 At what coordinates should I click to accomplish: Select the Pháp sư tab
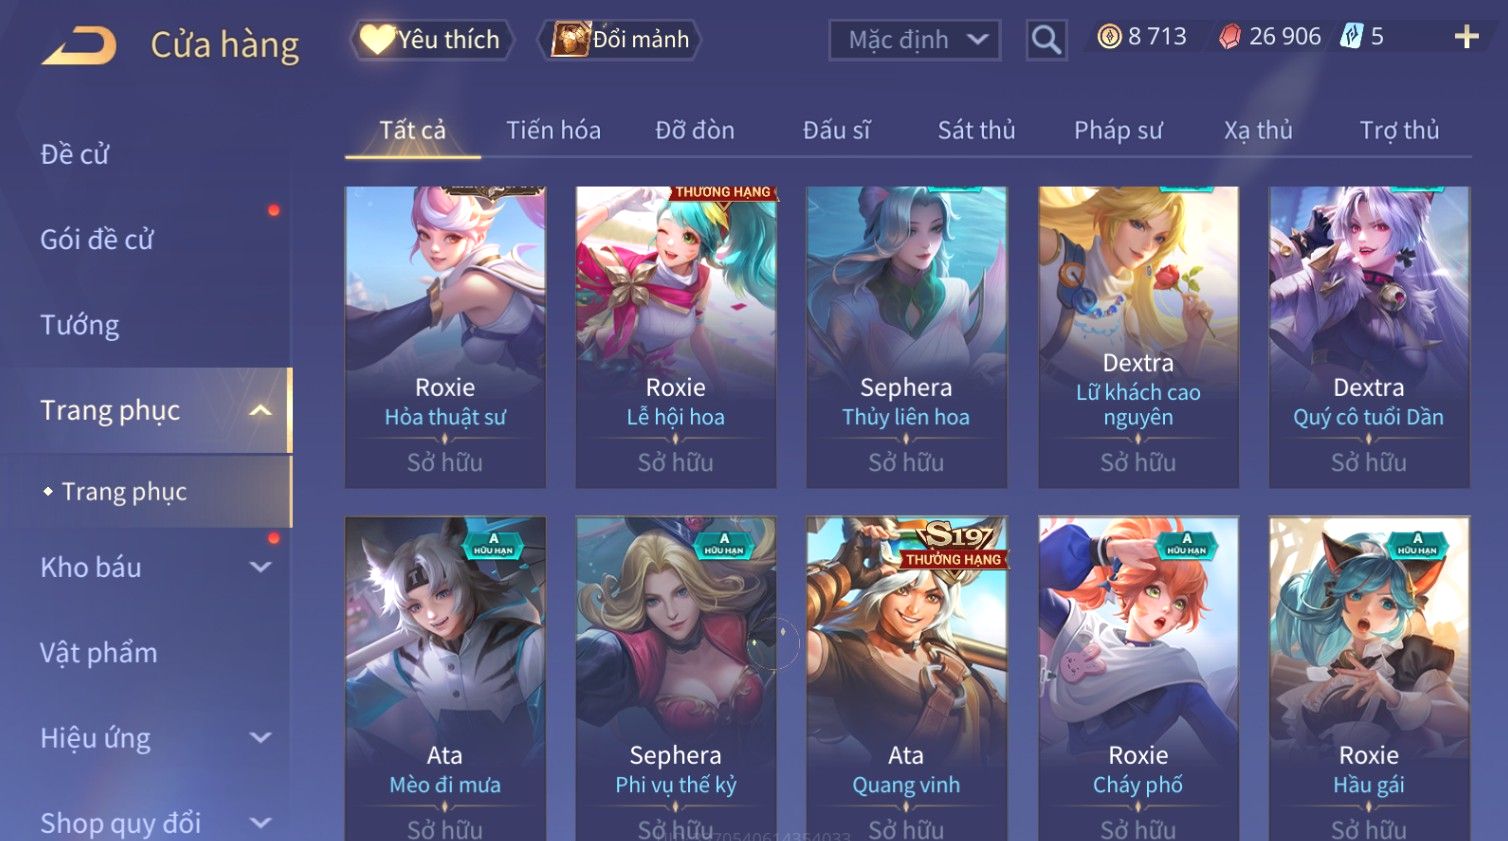coord(1118,130)
